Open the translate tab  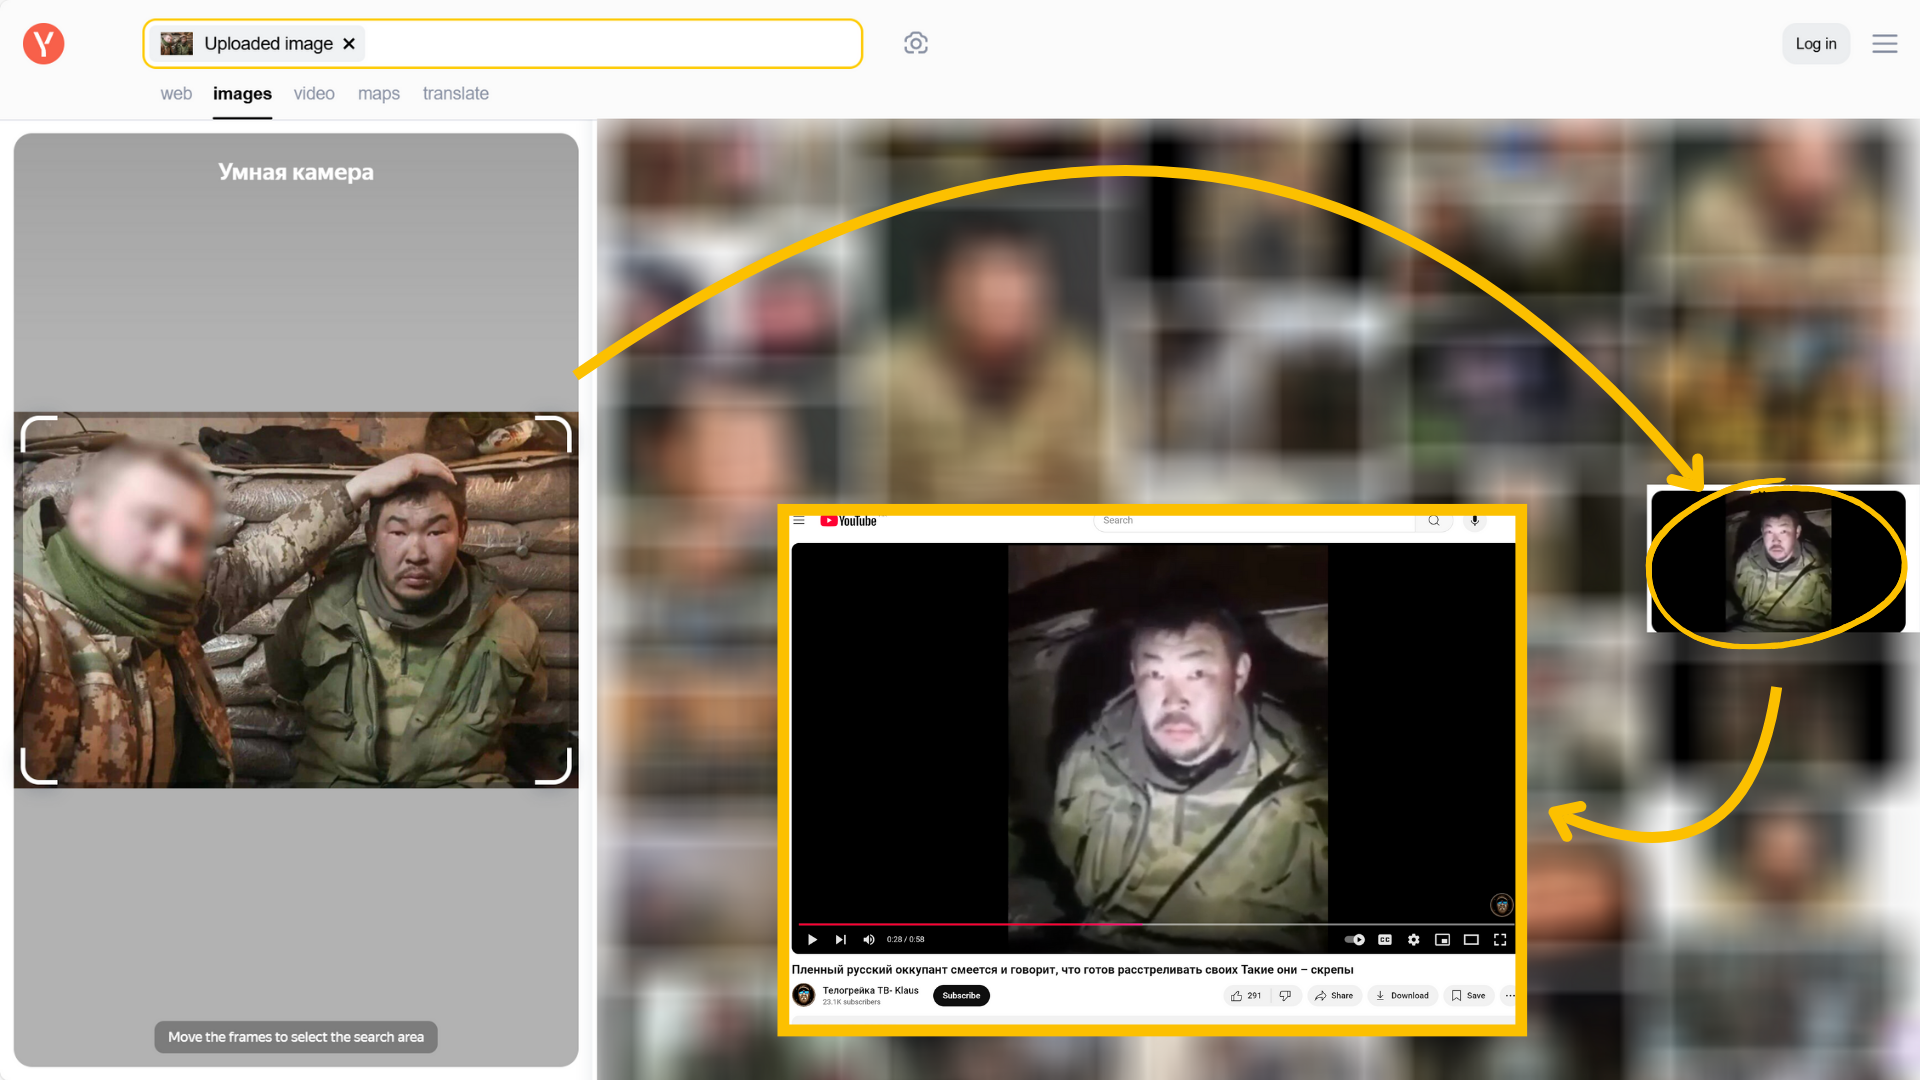point(455,94)
